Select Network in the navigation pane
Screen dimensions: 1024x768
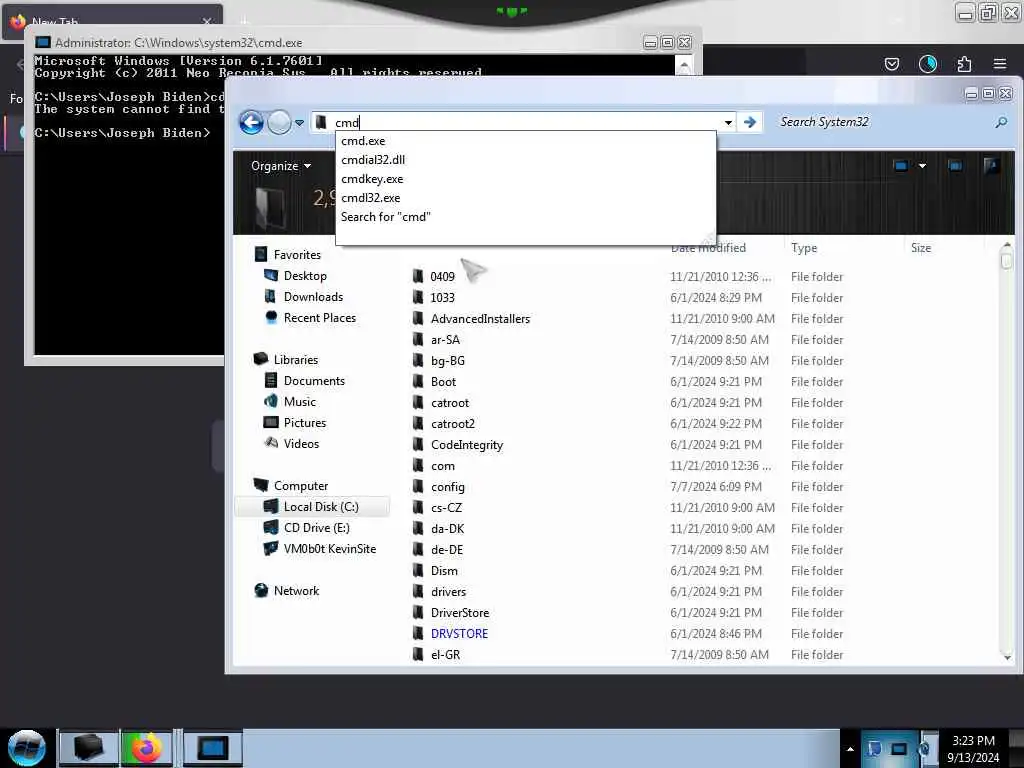click(x=296, y=591)
